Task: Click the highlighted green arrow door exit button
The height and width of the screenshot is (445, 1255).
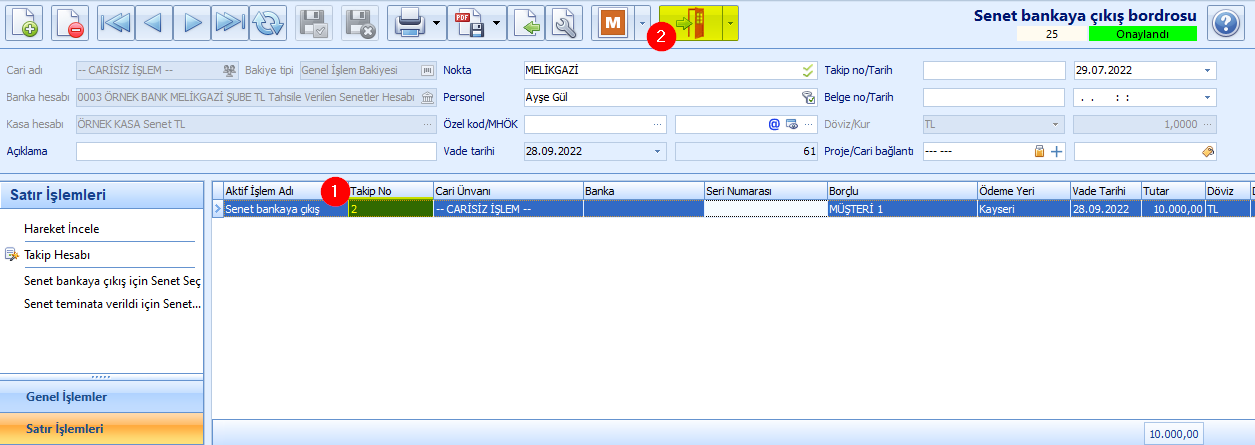Action: coord(691,22)
